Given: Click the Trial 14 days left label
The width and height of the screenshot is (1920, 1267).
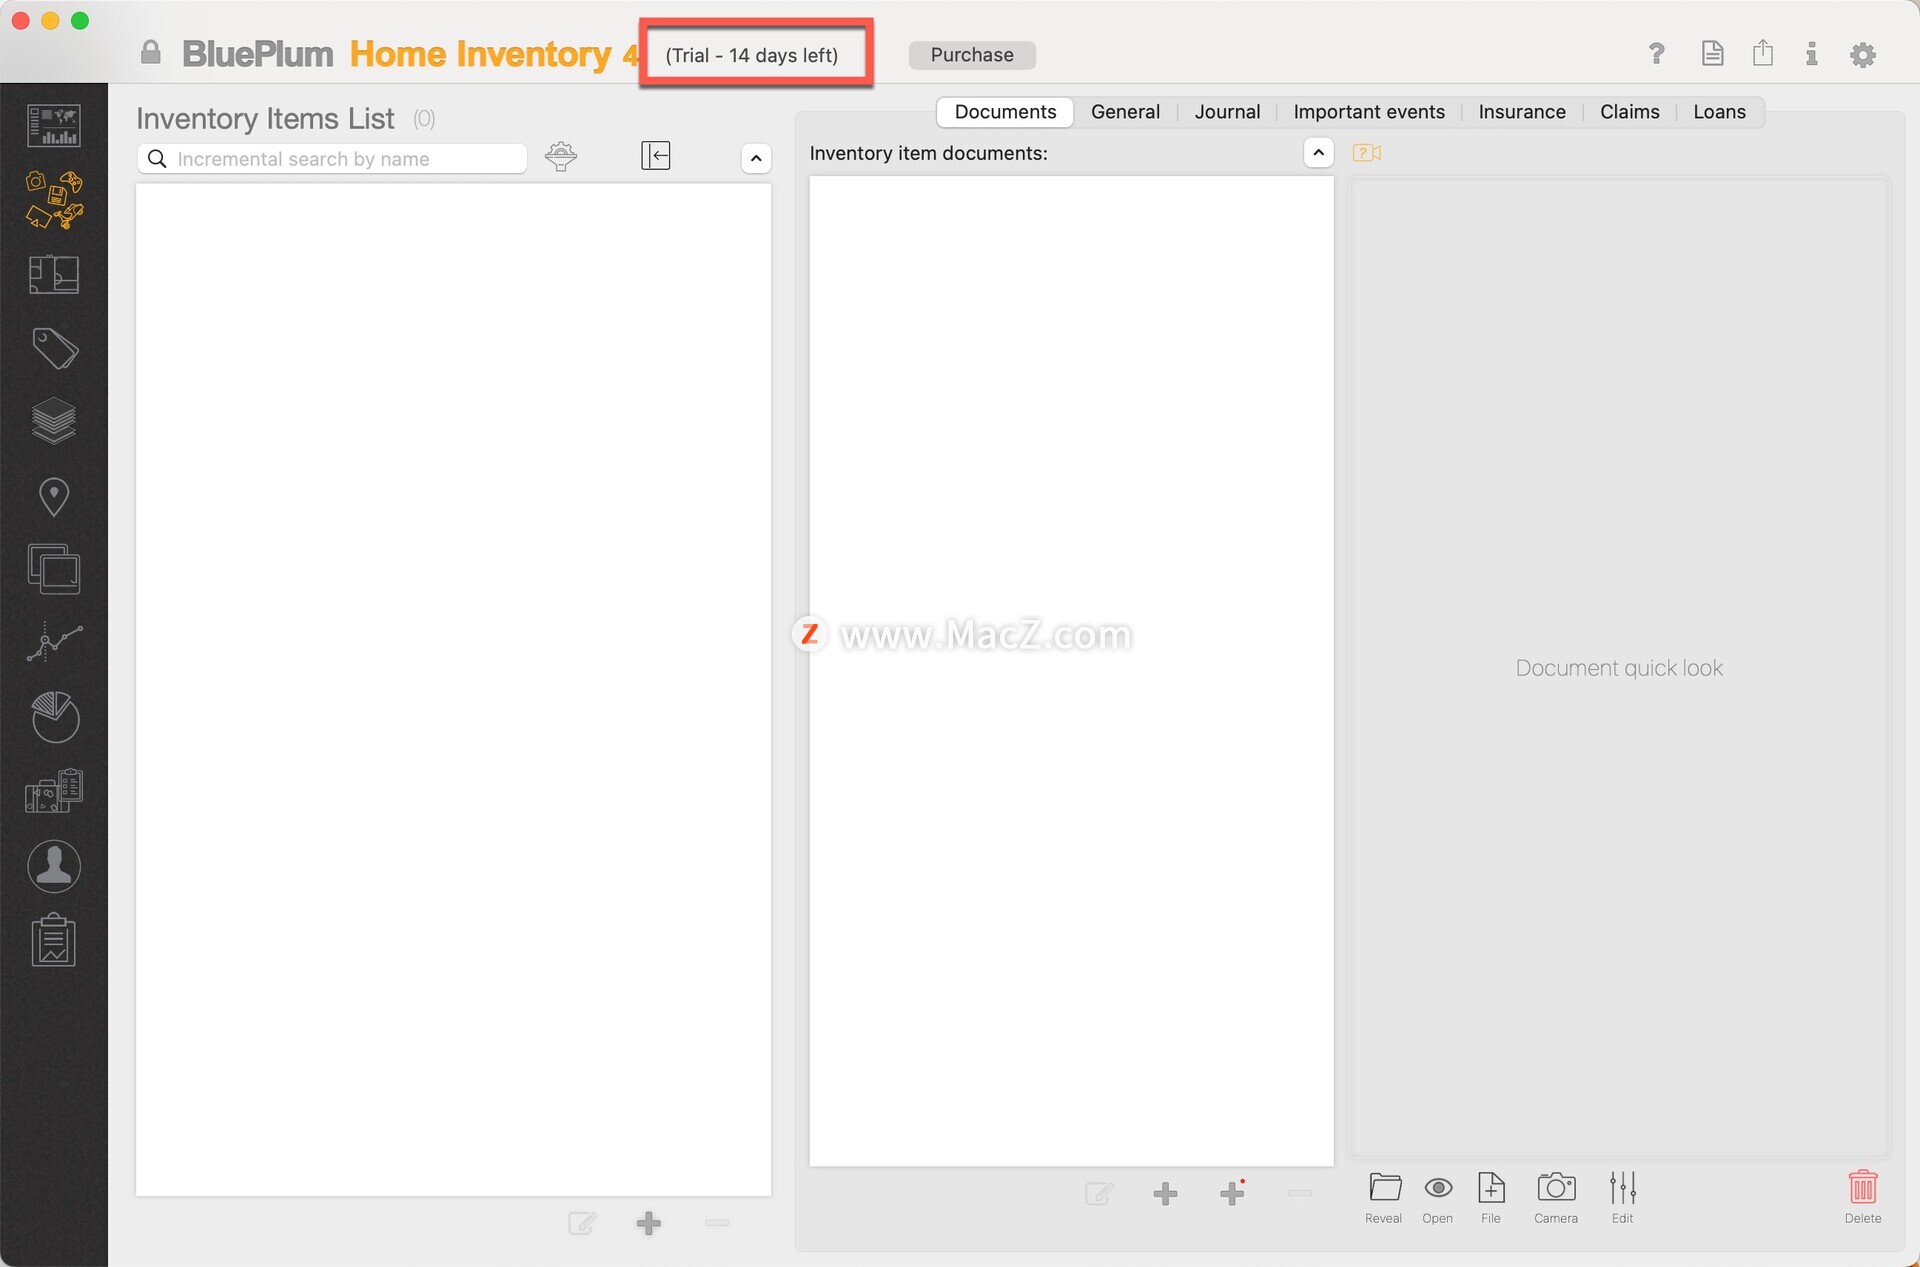Looking at the screenshot, I should pyautogui.click(x=752, y=55).
